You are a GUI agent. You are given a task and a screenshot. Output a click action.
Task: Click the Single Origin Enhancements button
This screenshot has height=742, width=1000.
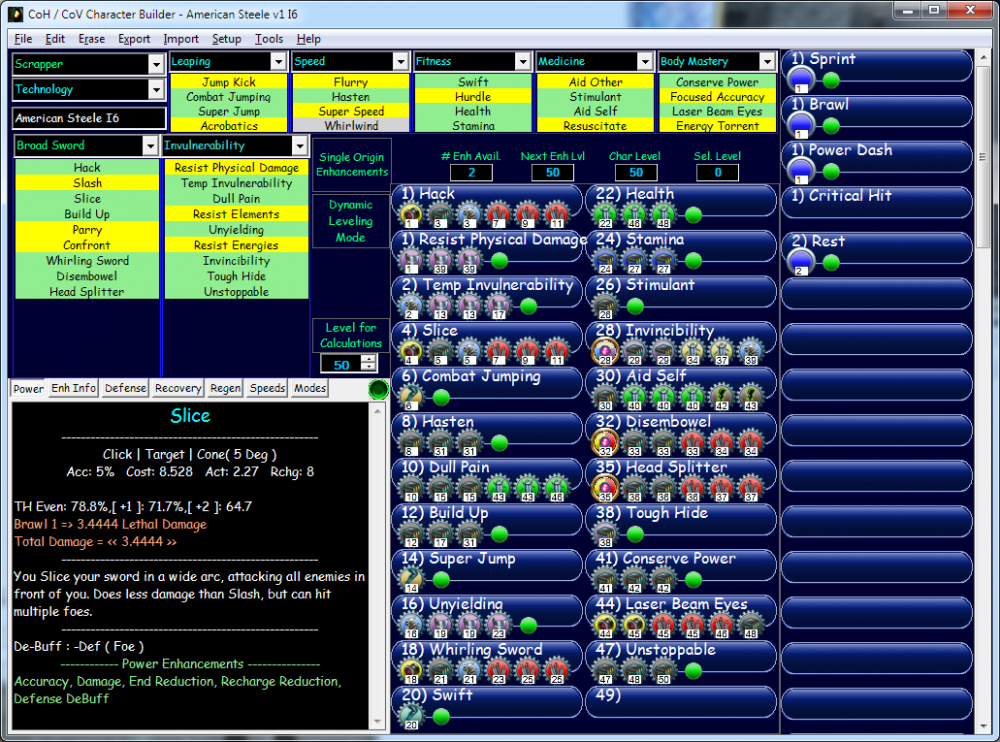351,165
